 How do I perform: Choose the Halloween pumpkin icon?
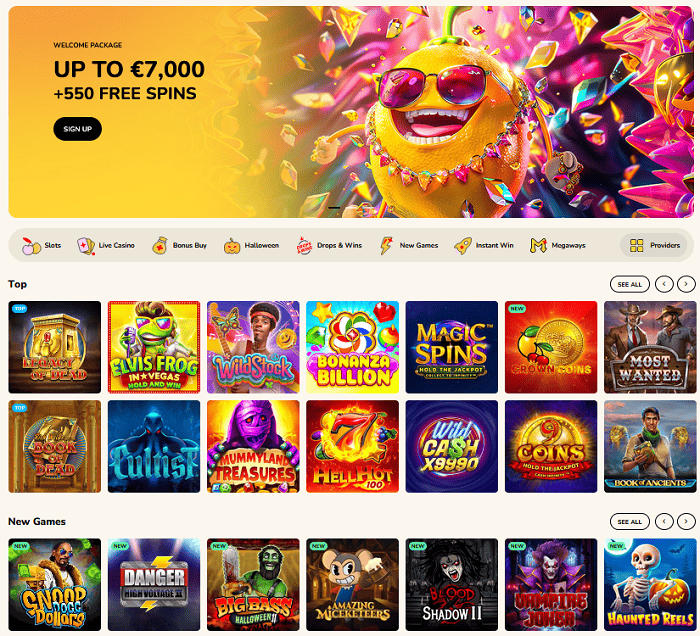(232, 245)
